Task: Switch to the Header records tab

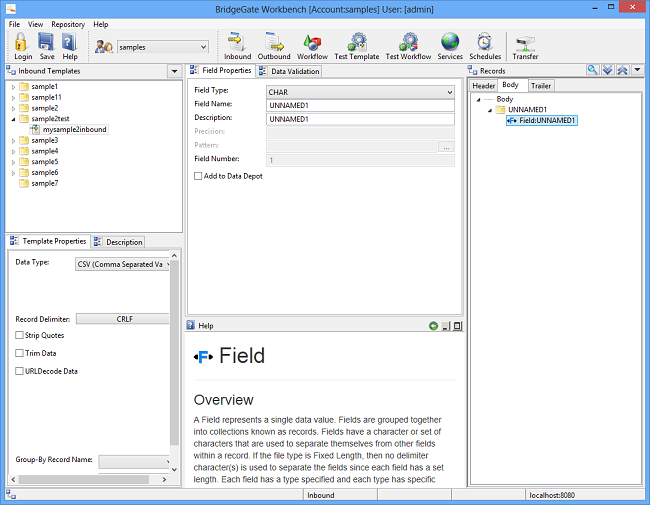Action: point(483,86)
